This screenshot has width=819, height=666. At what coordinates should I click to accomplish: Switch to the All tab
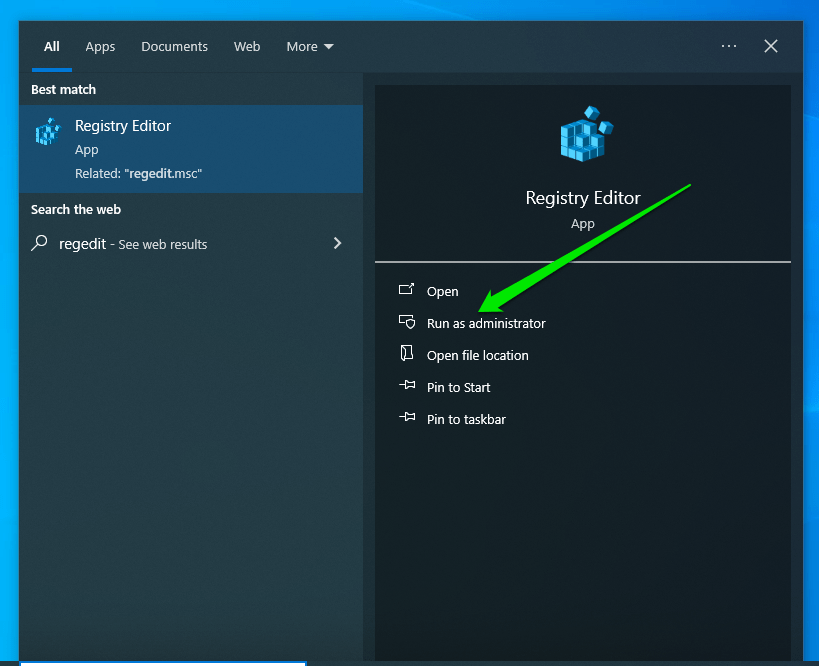52,46
